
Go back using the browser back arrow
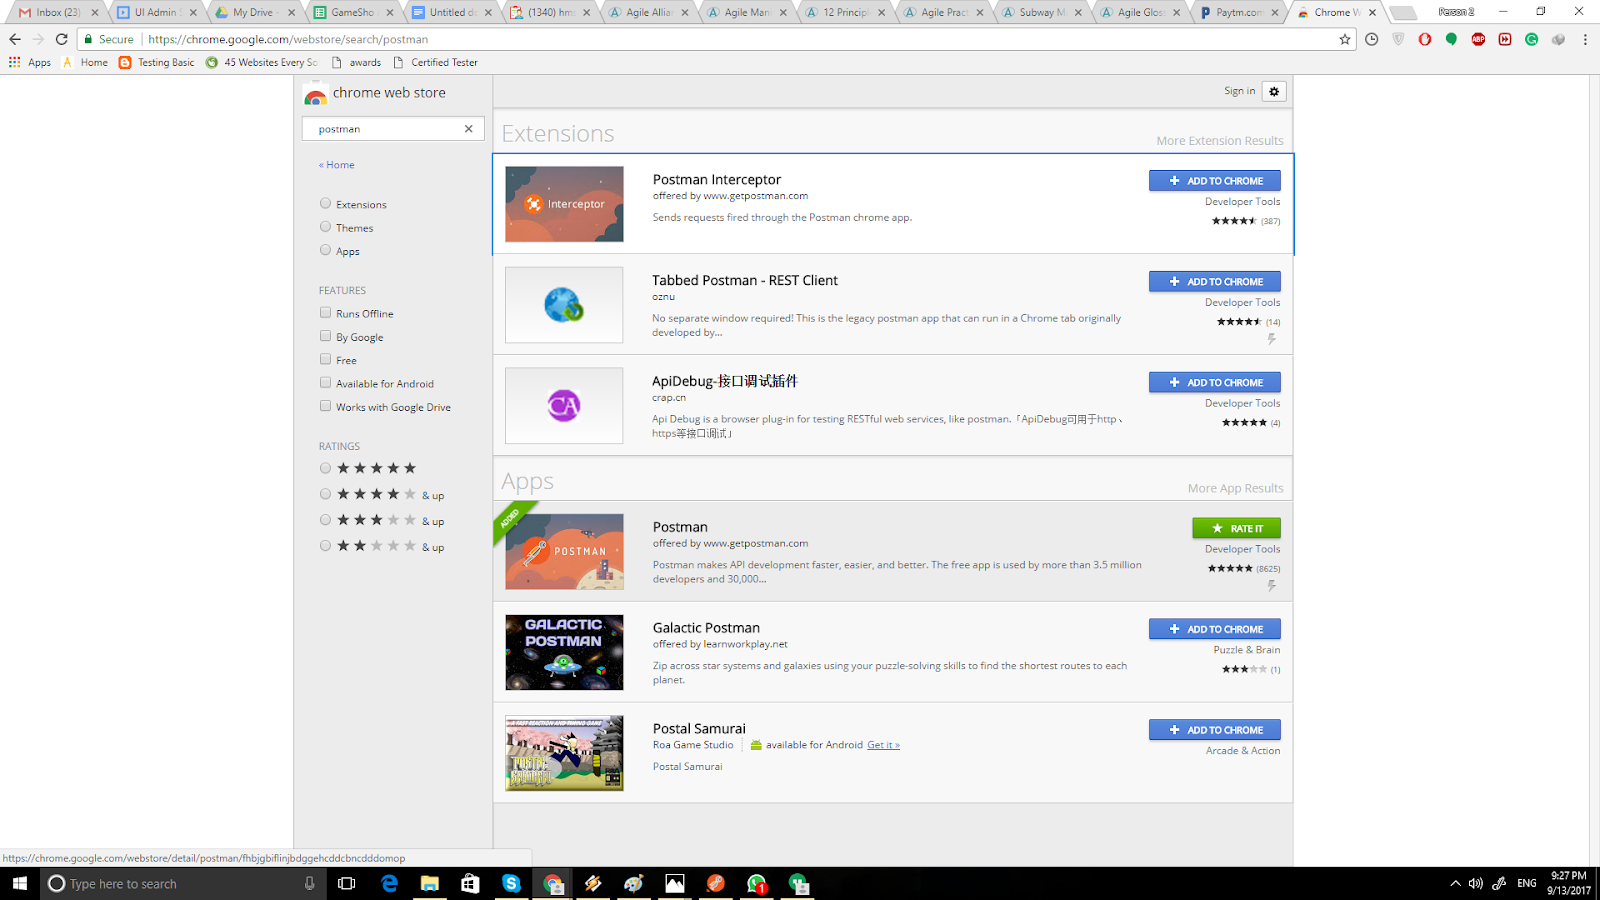point(15,39)
